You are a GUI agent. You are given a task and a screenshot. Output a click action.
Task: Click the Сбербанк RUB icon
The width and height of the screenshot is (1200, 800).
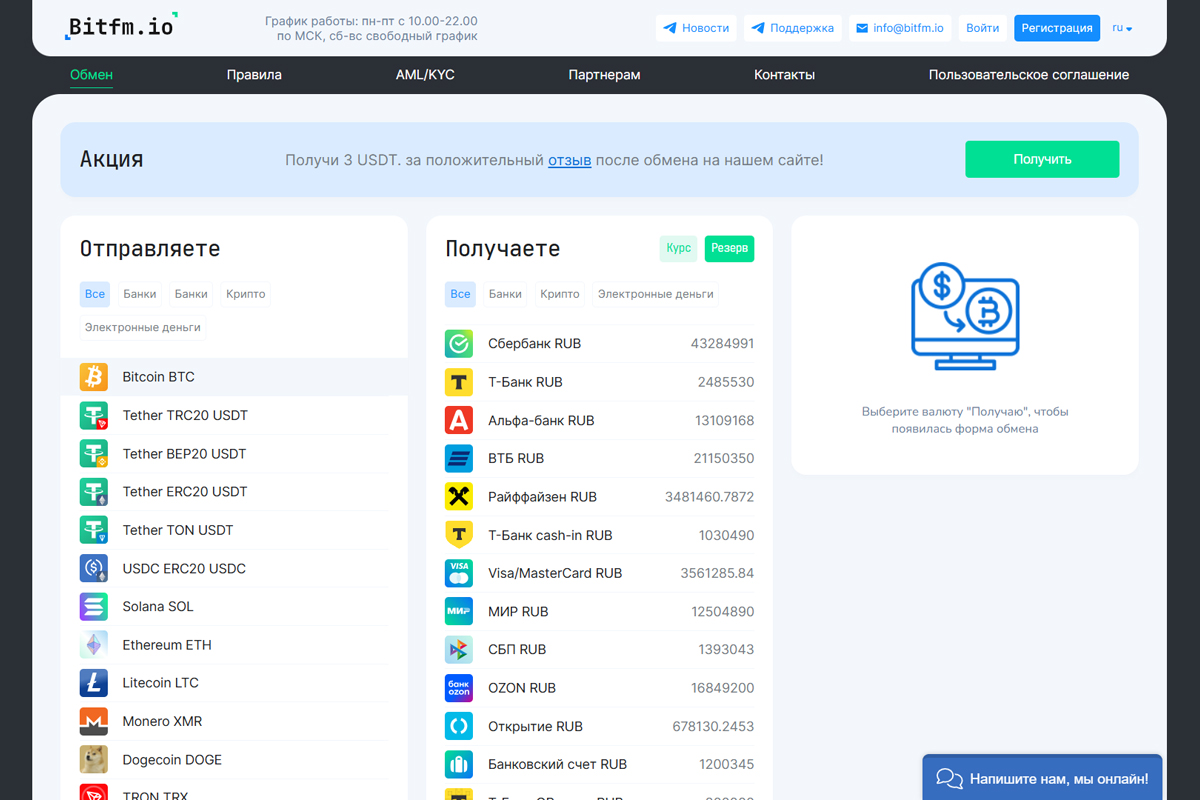(458, 343)
